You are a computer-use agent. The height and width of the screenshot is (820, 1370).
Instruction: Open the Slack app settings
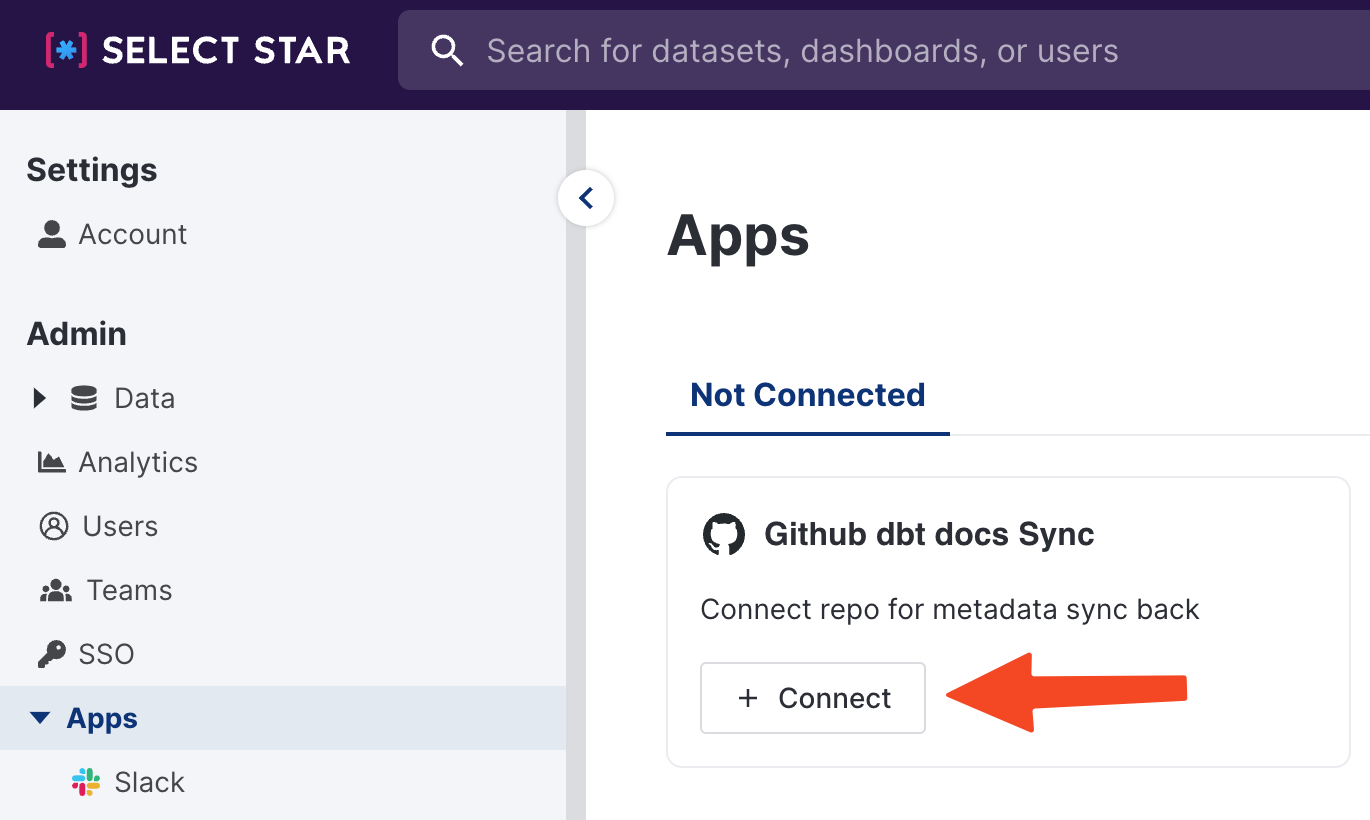(149, 782)
